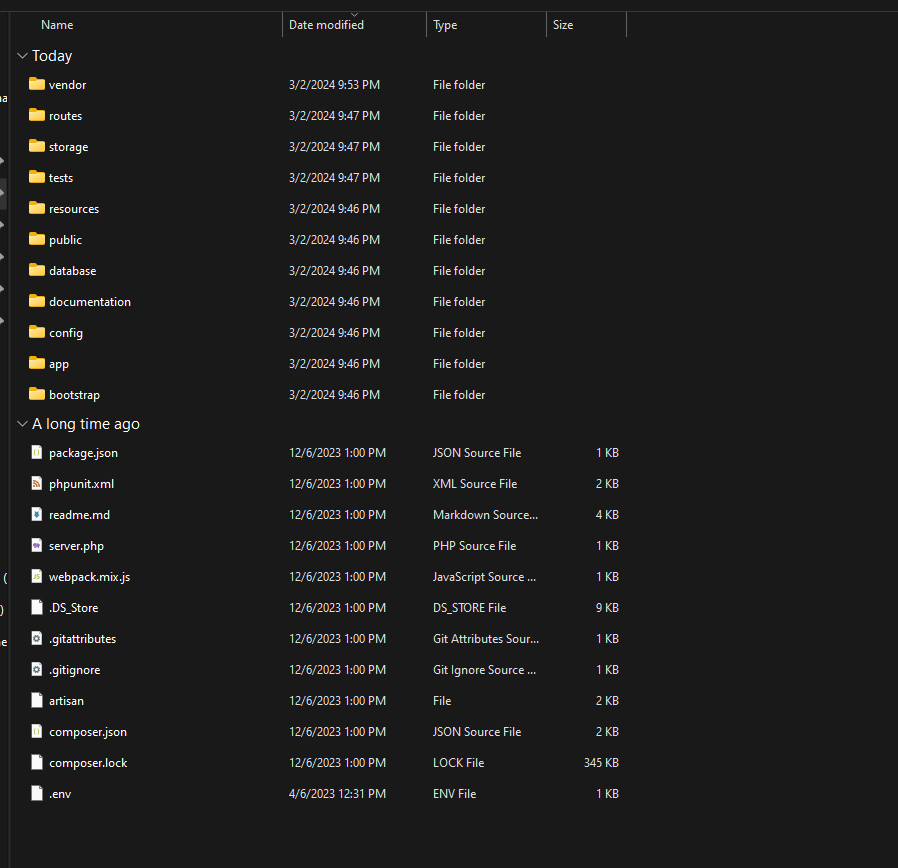Select the documentation folder icon
Viewport: 898px width, 868px height.
(37, 301)
